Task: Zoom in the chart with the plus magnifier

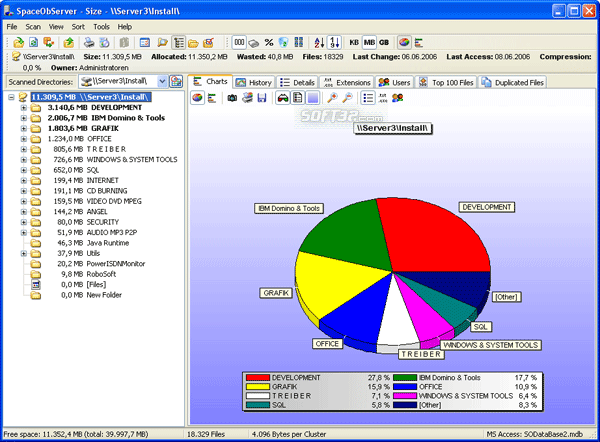Action: click(332, 98)
